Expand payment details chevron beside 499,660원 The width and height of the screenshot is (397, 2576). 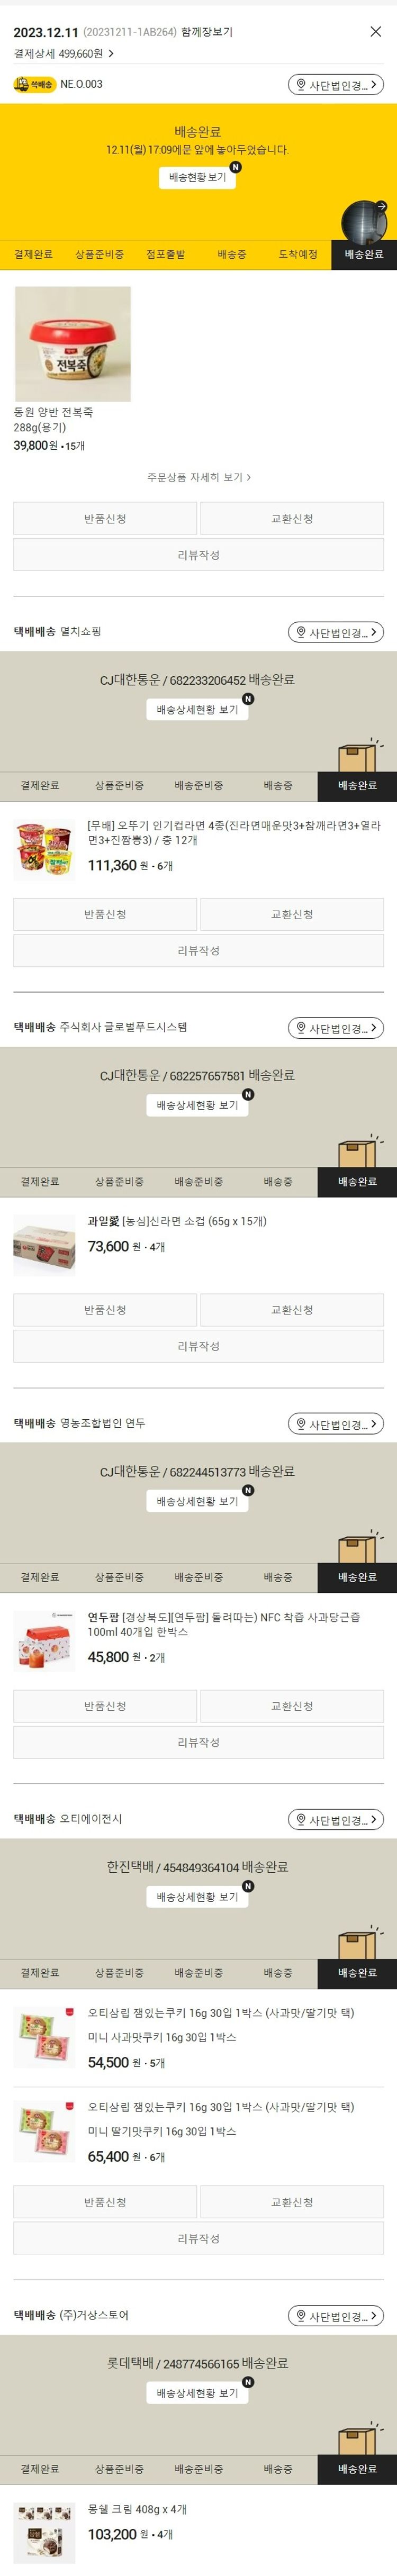point(111,54)
